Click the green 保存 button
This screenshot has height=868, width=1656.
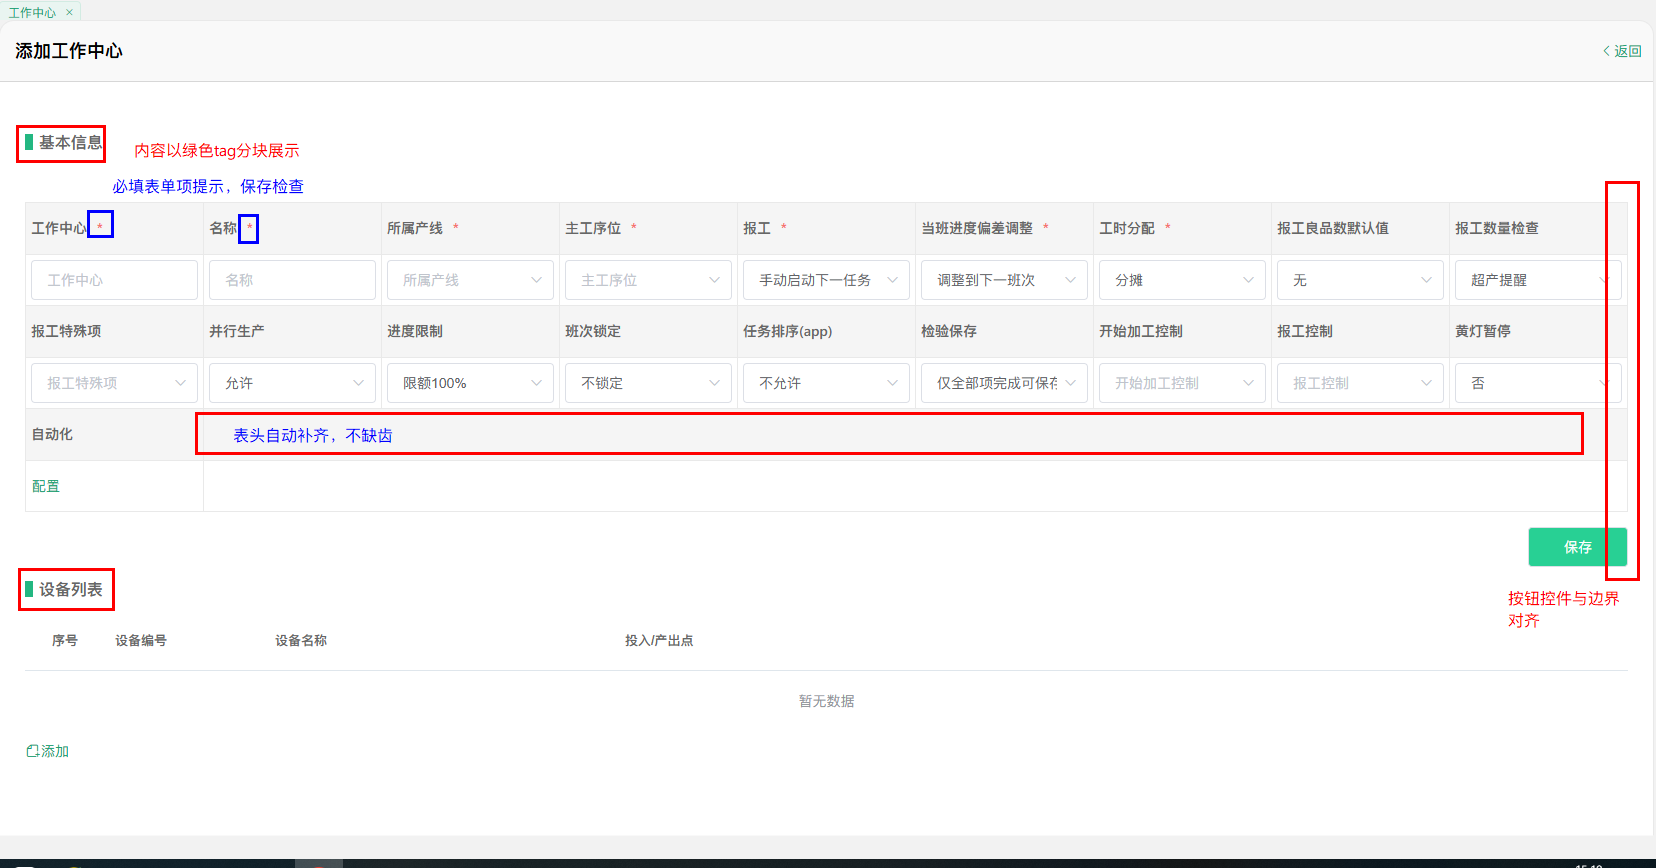[1576, 547]
